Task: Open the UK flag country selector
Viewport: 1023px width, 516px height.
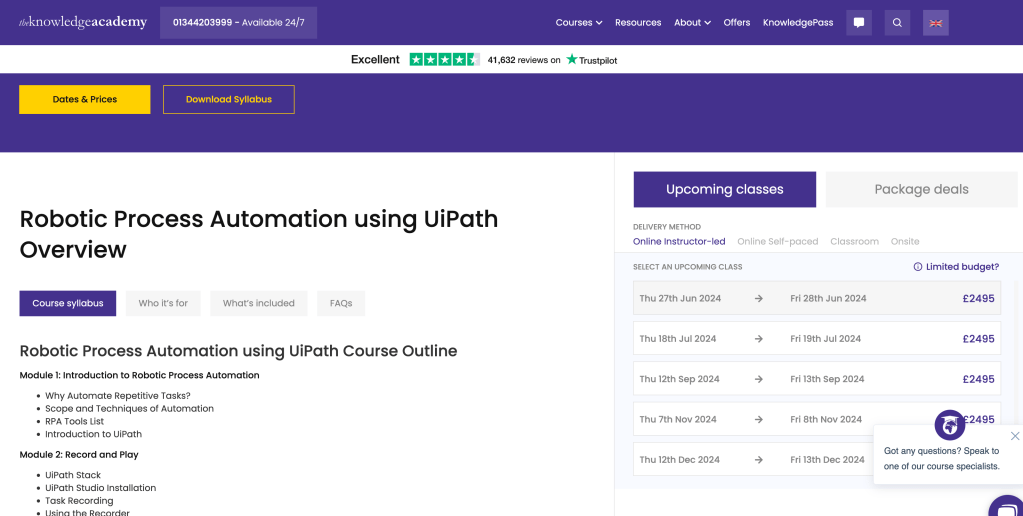Action: coord(936,23)
